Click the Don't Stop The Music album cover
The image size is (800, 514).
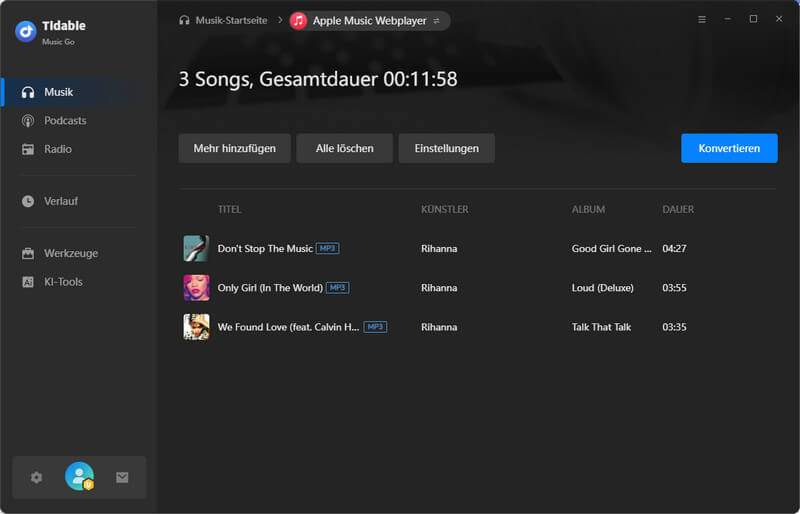196,249
